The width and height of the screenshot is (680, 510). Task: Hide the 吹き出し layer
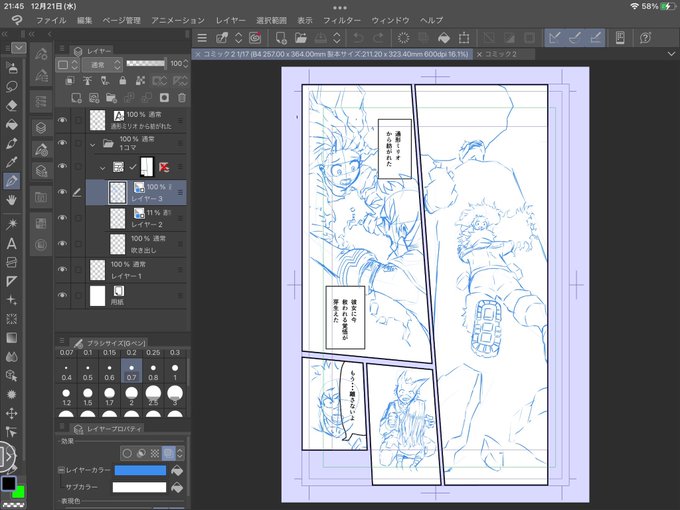pyautogui.click(x=62, y=243)
